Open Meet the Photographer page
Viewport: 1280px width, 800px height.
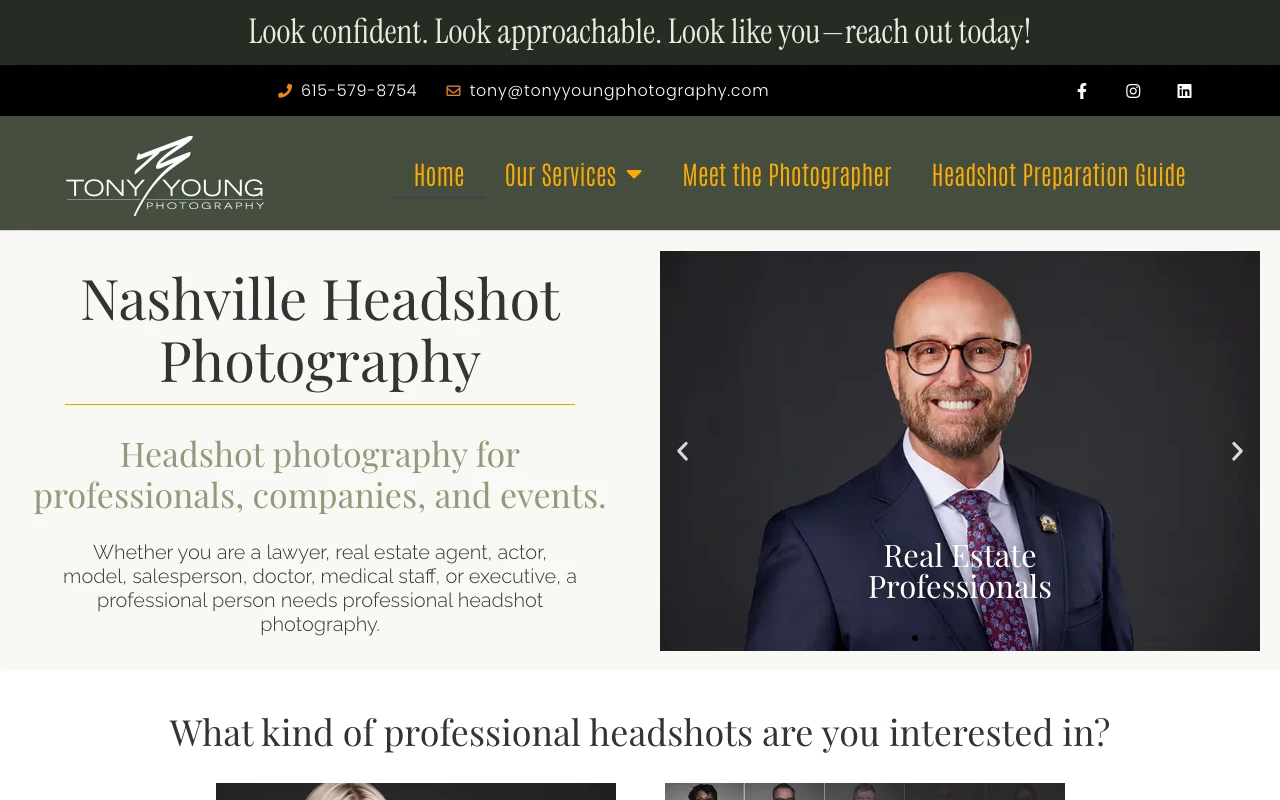(x=787, y=174)
